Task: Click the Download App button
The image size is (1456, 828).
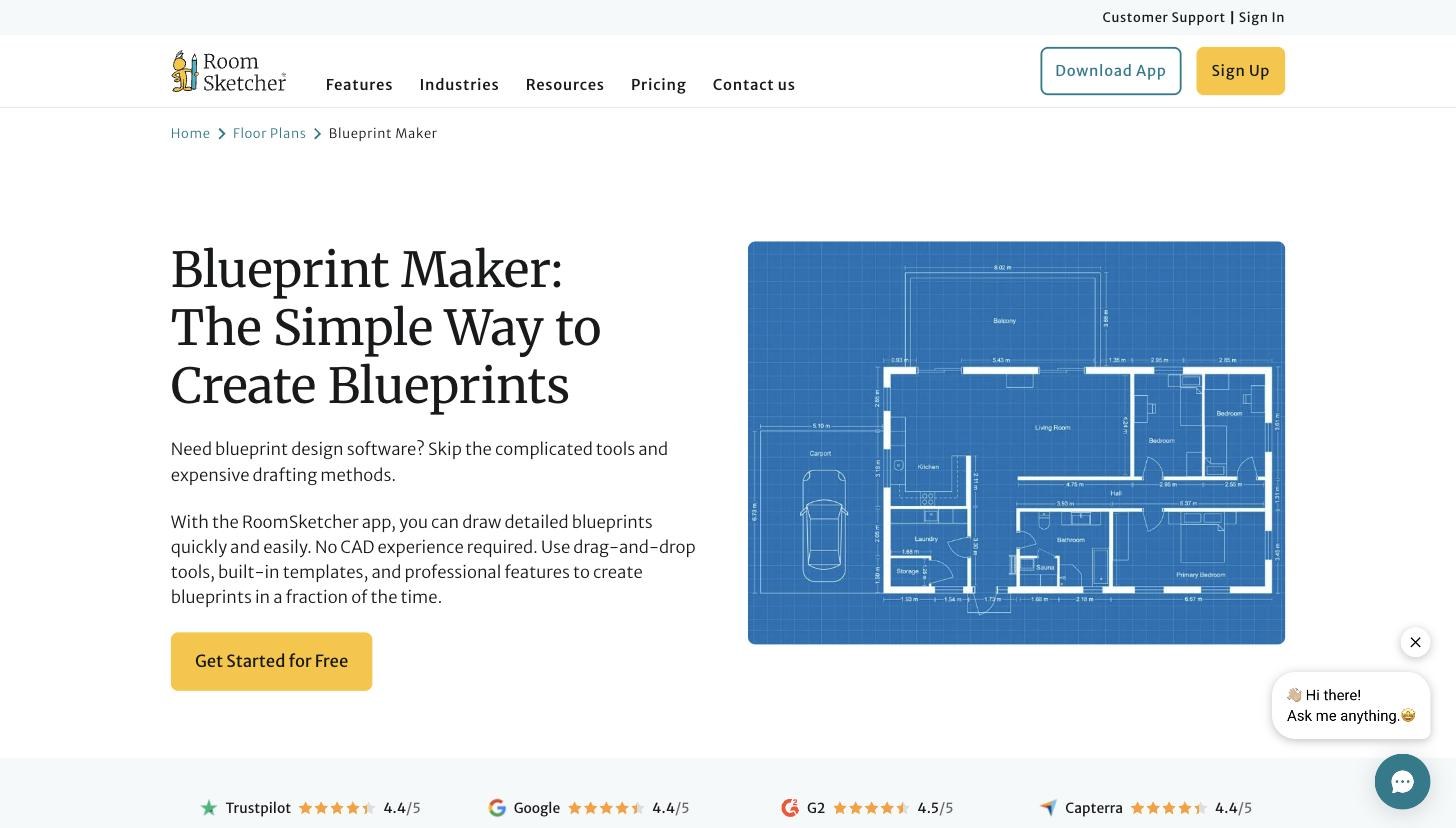Action: (1110, 71)
